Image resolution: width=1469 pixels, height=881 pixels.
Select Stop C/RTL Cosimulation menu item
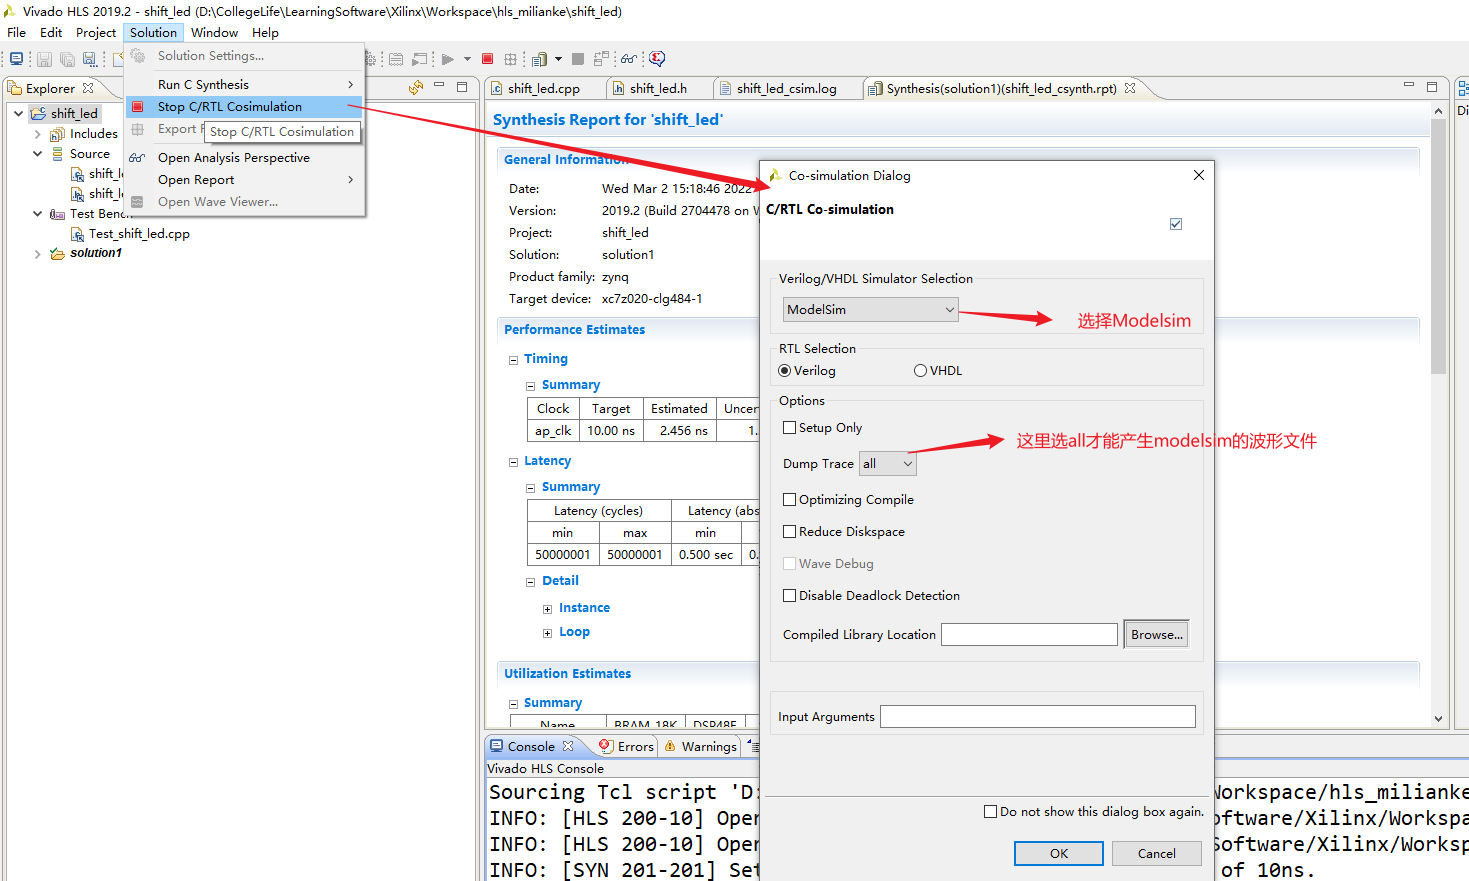[245, 106]
